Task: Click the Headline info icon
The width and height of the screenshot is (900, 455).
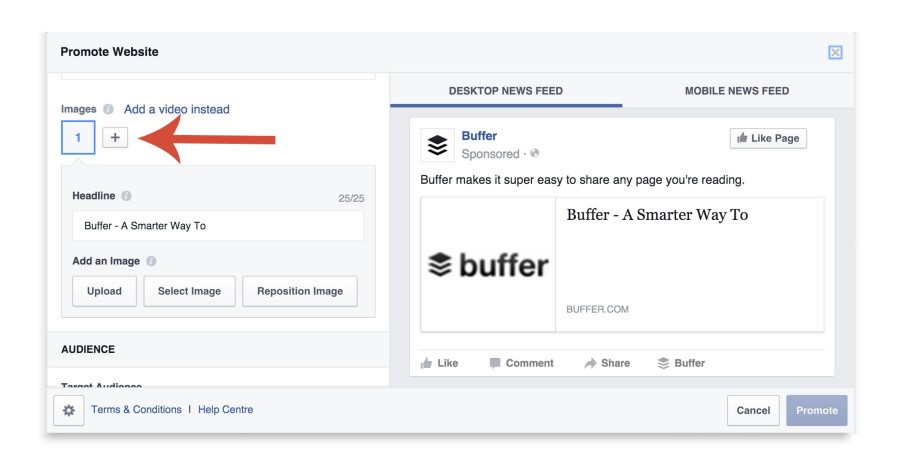Action: 126,196
